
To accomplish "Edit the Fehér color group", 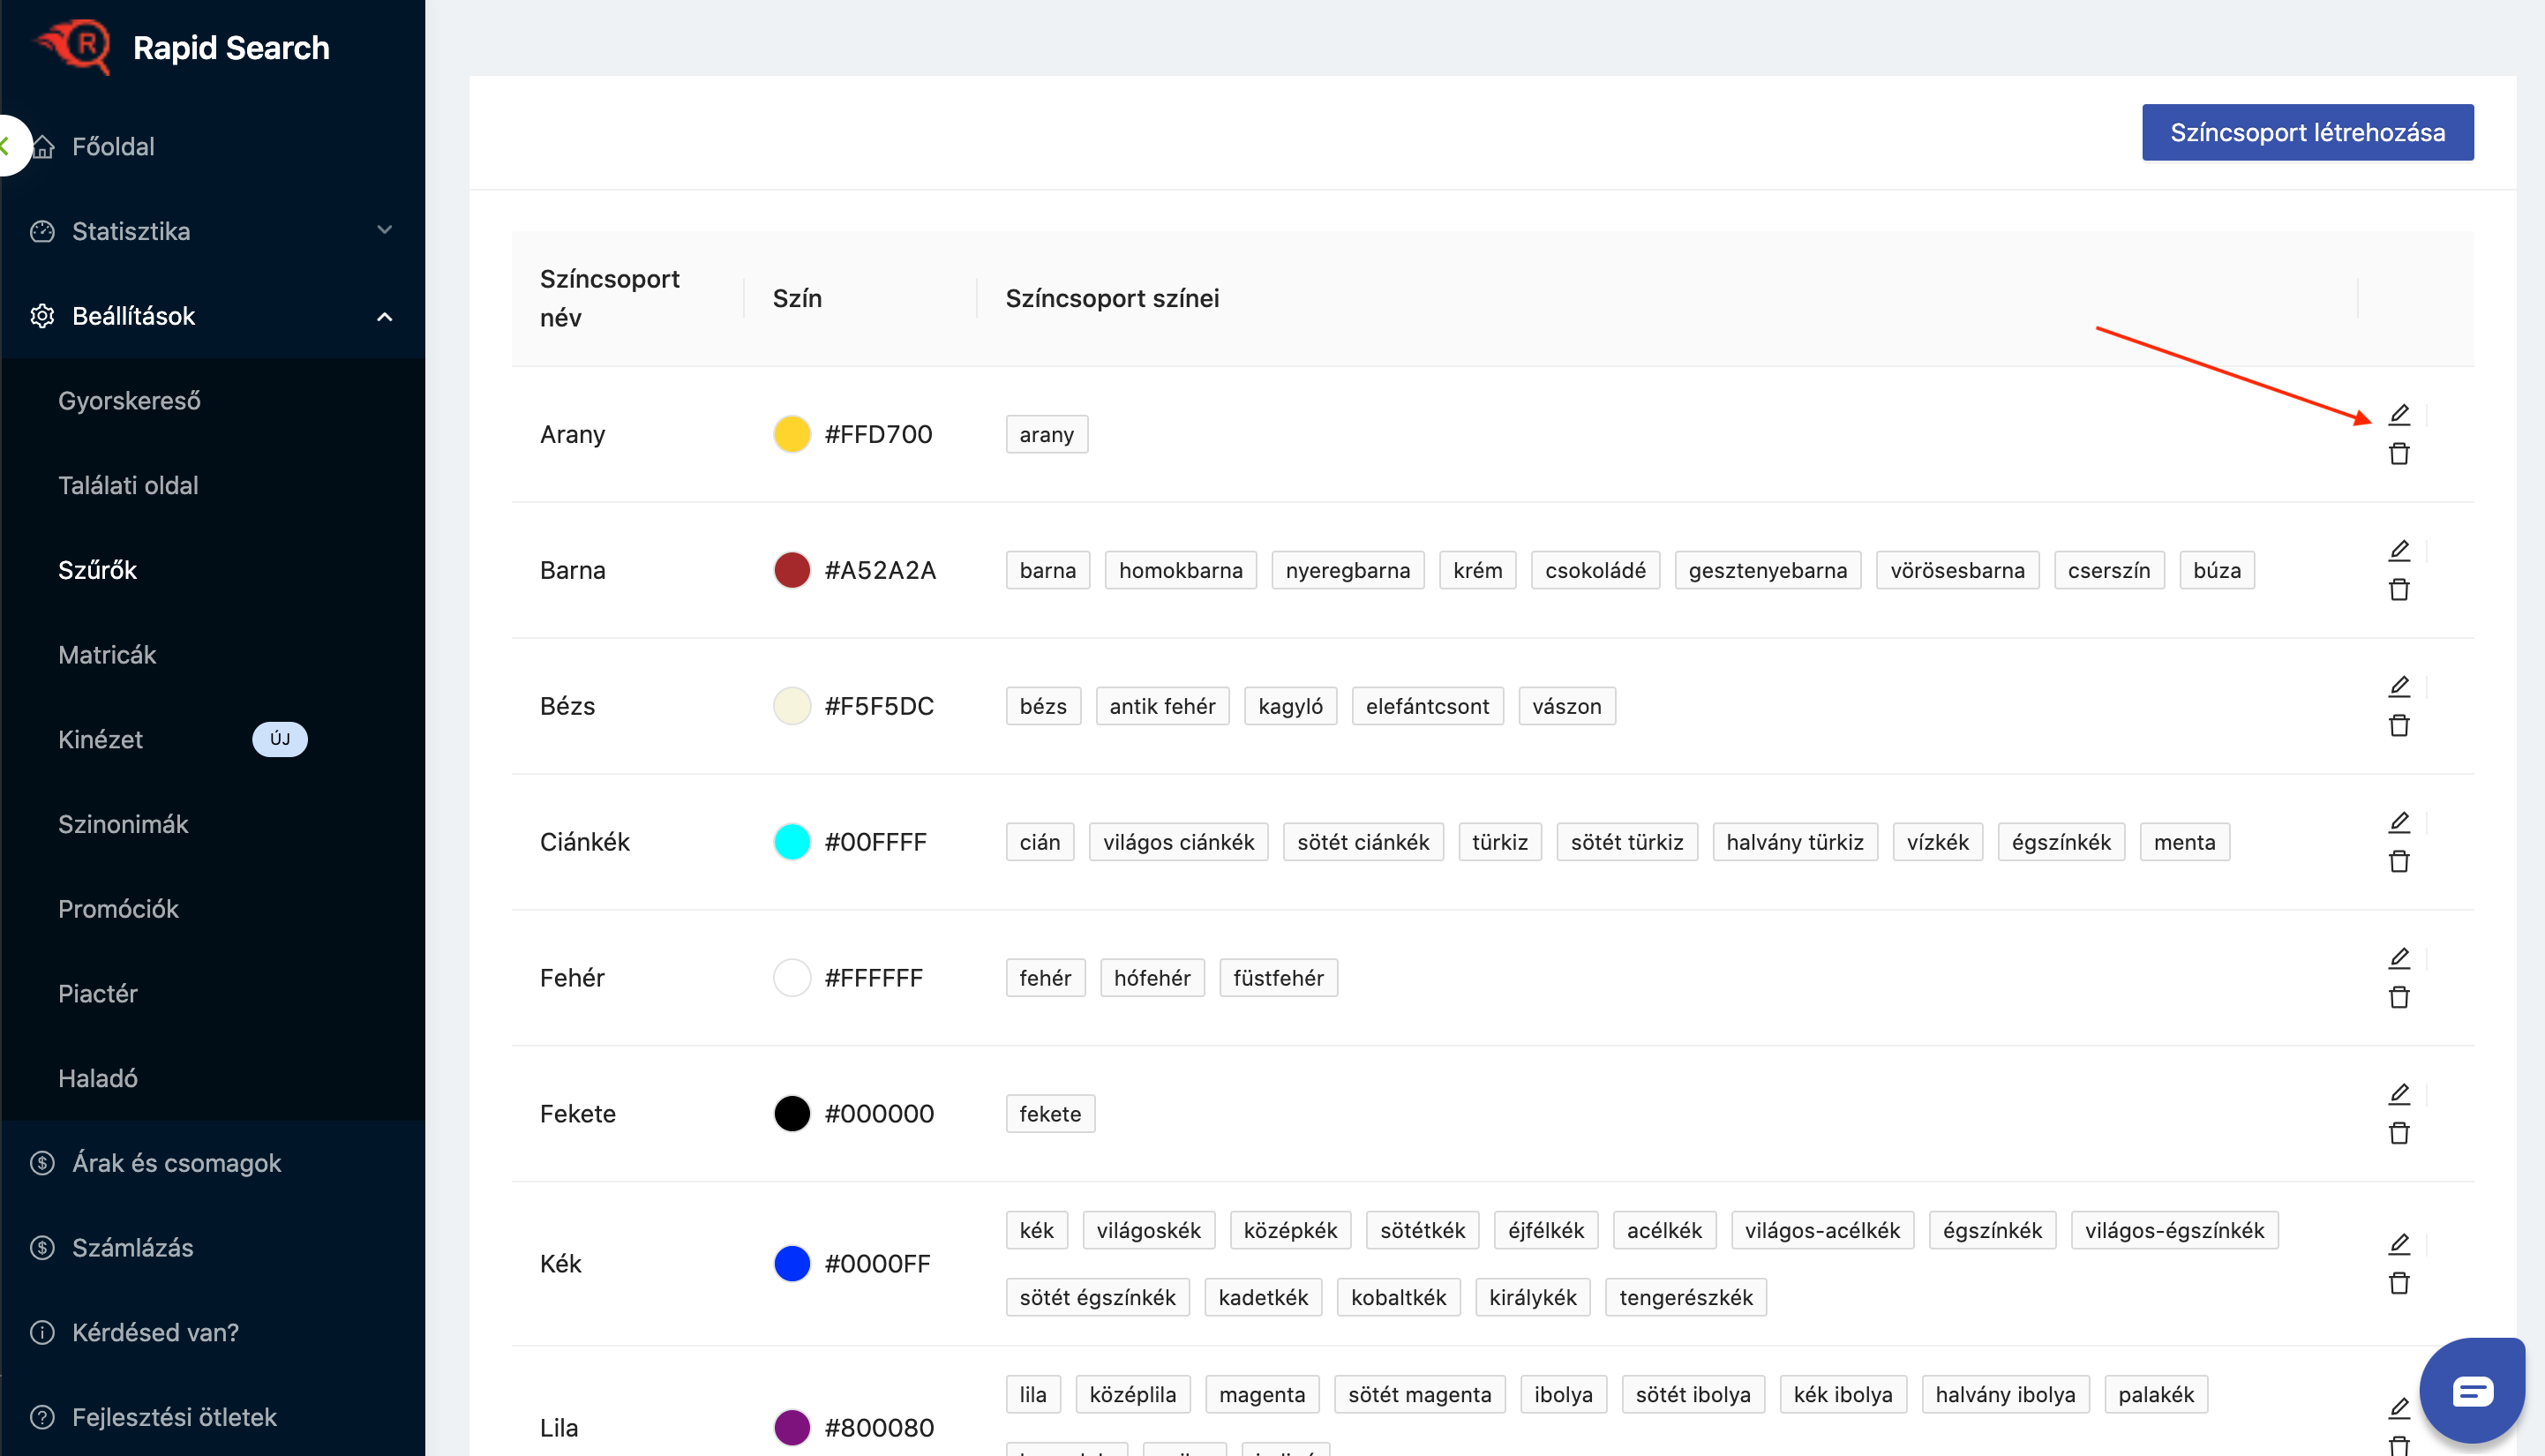I will tap(2399, 958).
